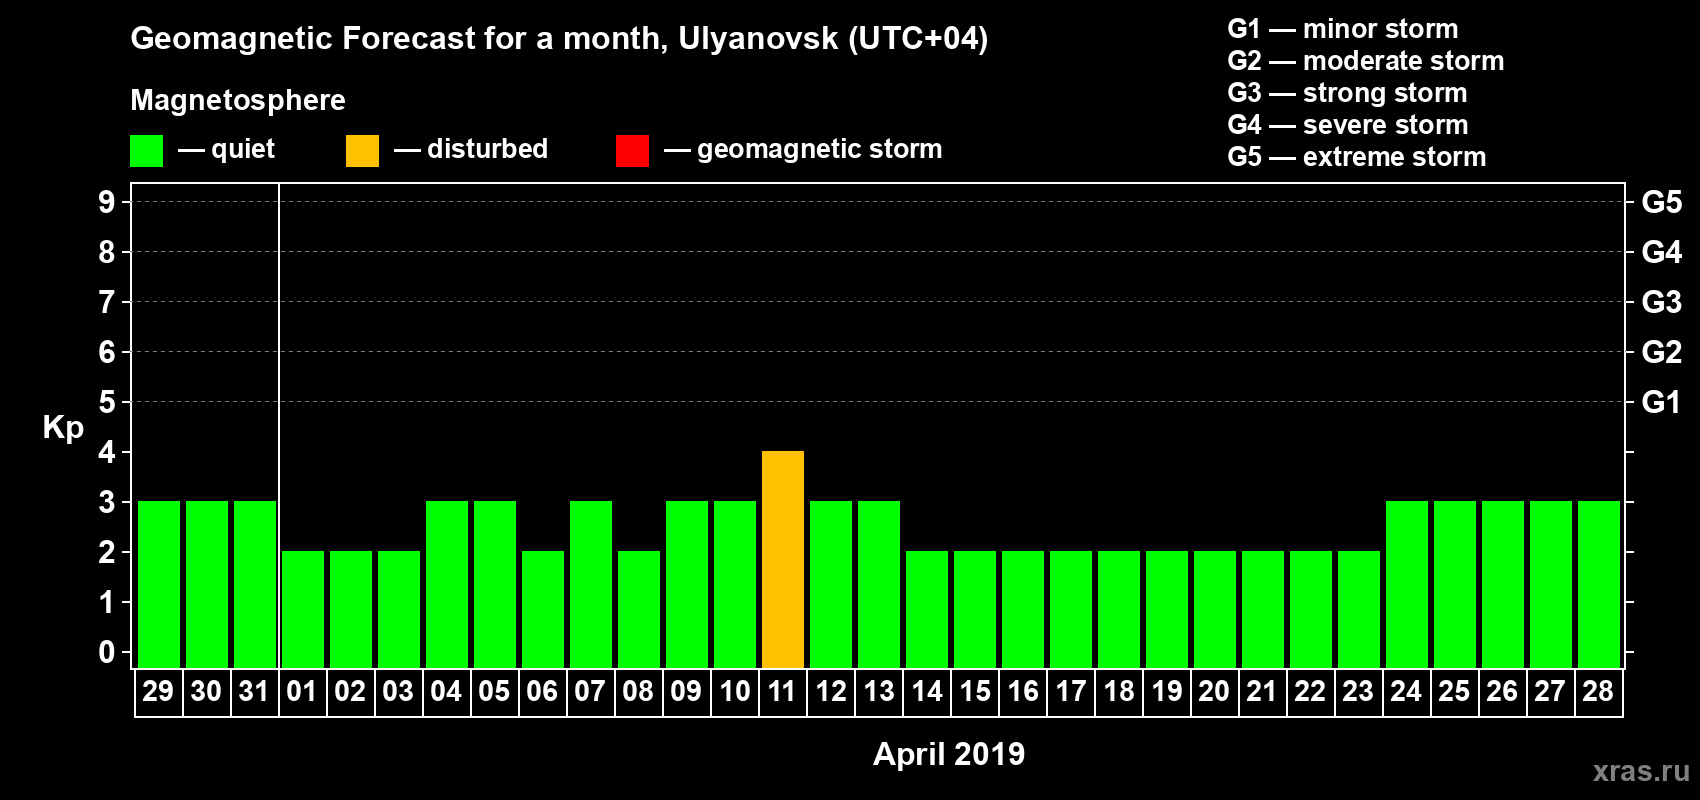Click the Kp axis label
Screen dimensions: 1700x800
pyautogui.click(x=63, y=428)
